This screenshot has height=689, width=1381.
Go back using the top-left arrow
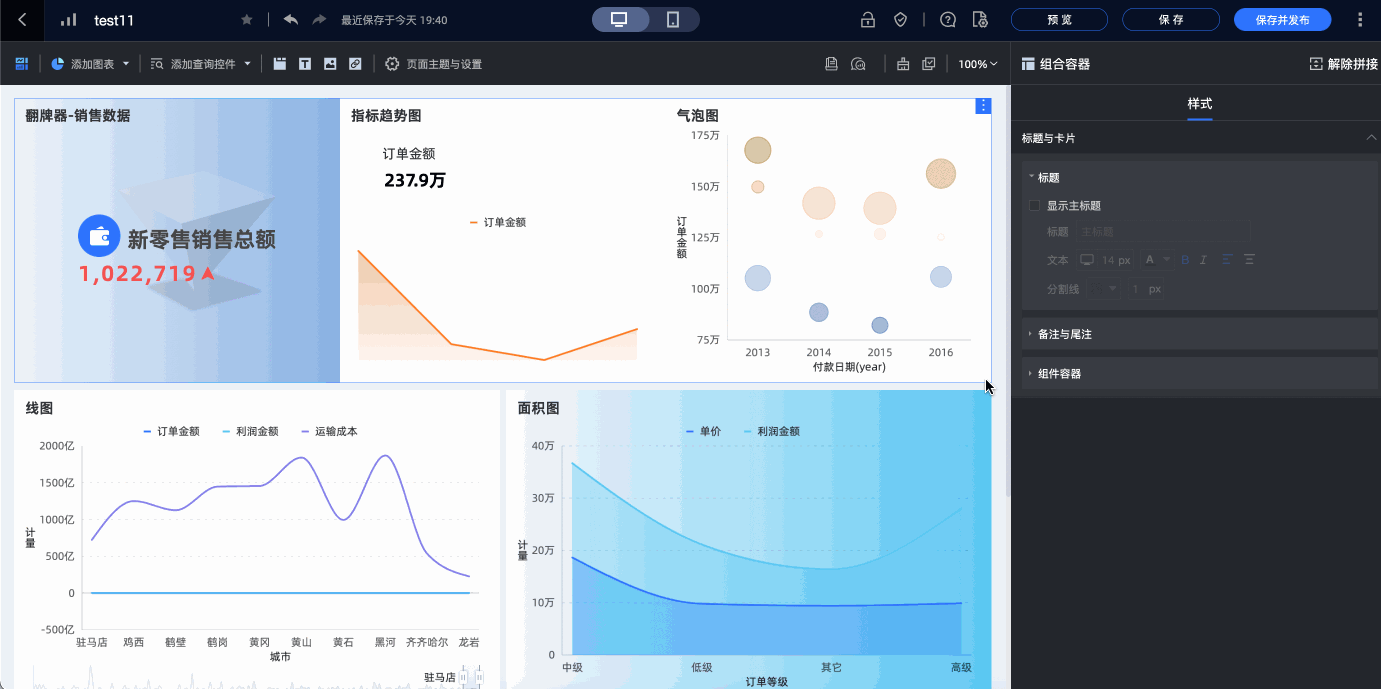(22, 20)
